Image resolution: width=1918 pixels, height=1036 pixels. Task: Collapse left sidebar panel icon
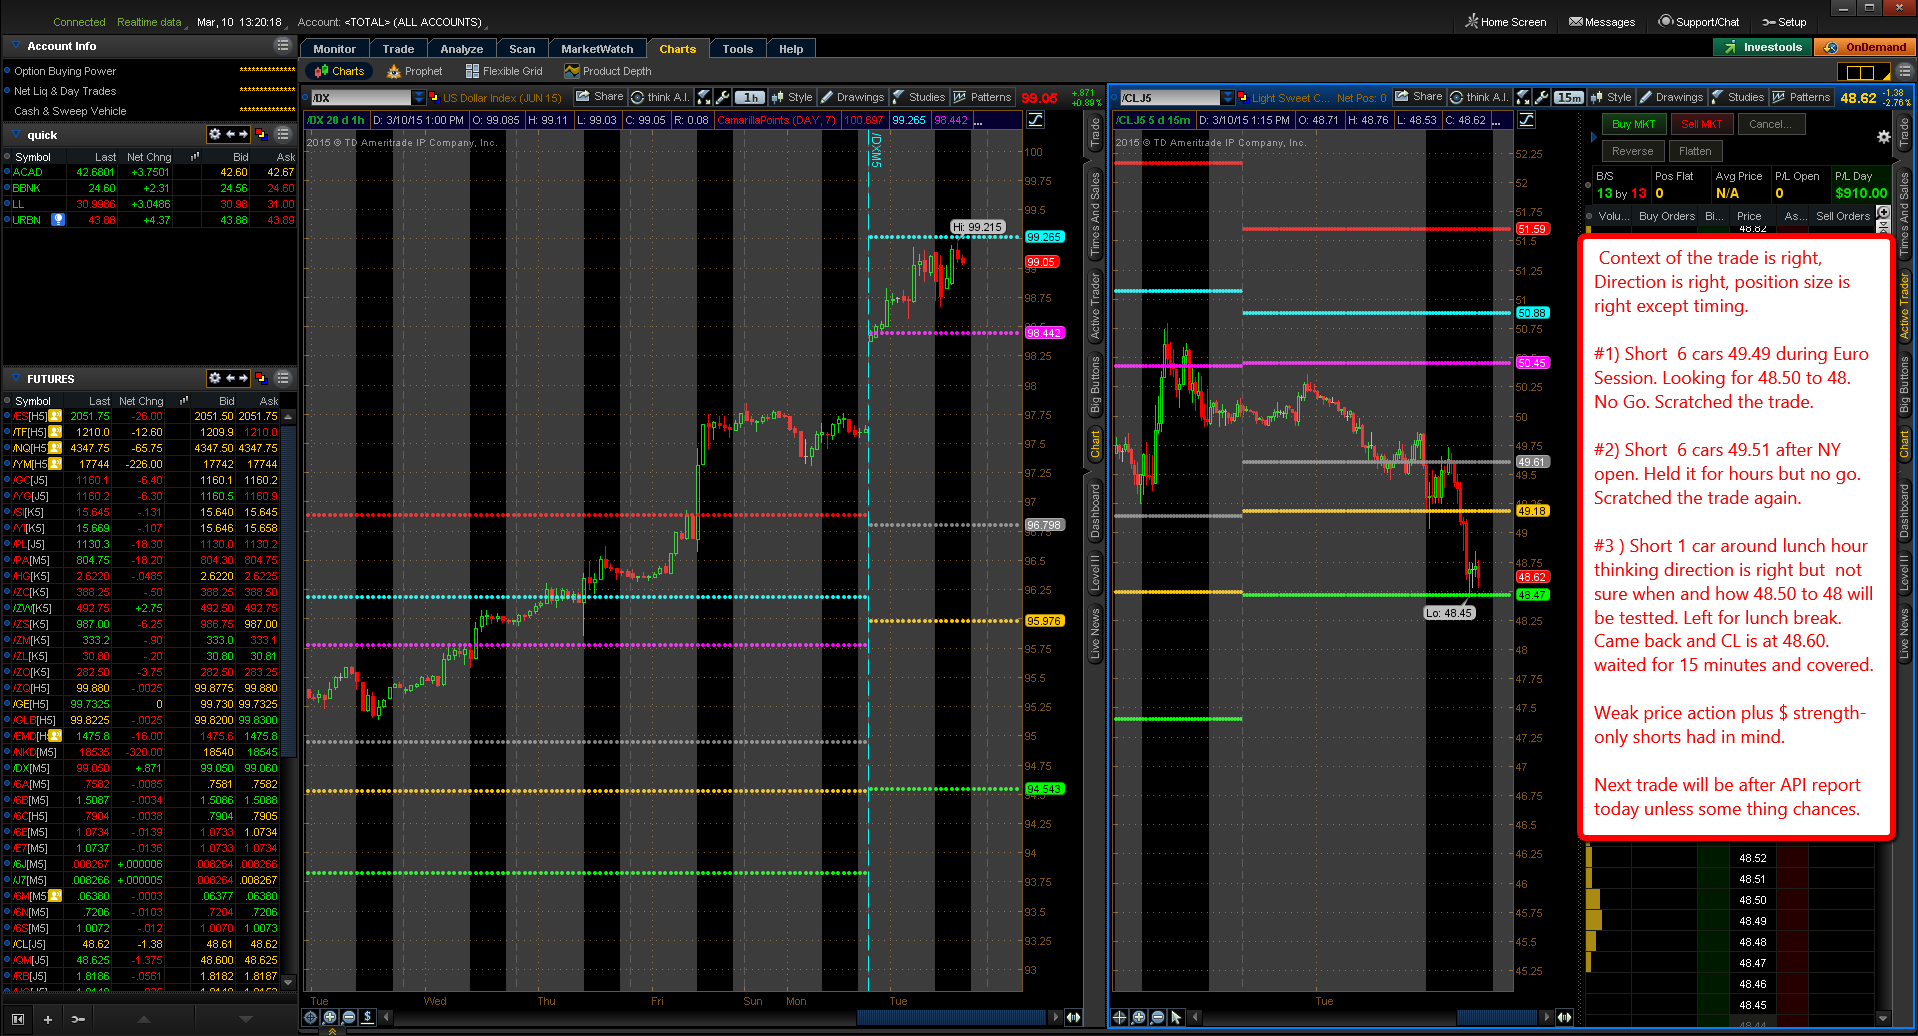(x=17, y=1019)
